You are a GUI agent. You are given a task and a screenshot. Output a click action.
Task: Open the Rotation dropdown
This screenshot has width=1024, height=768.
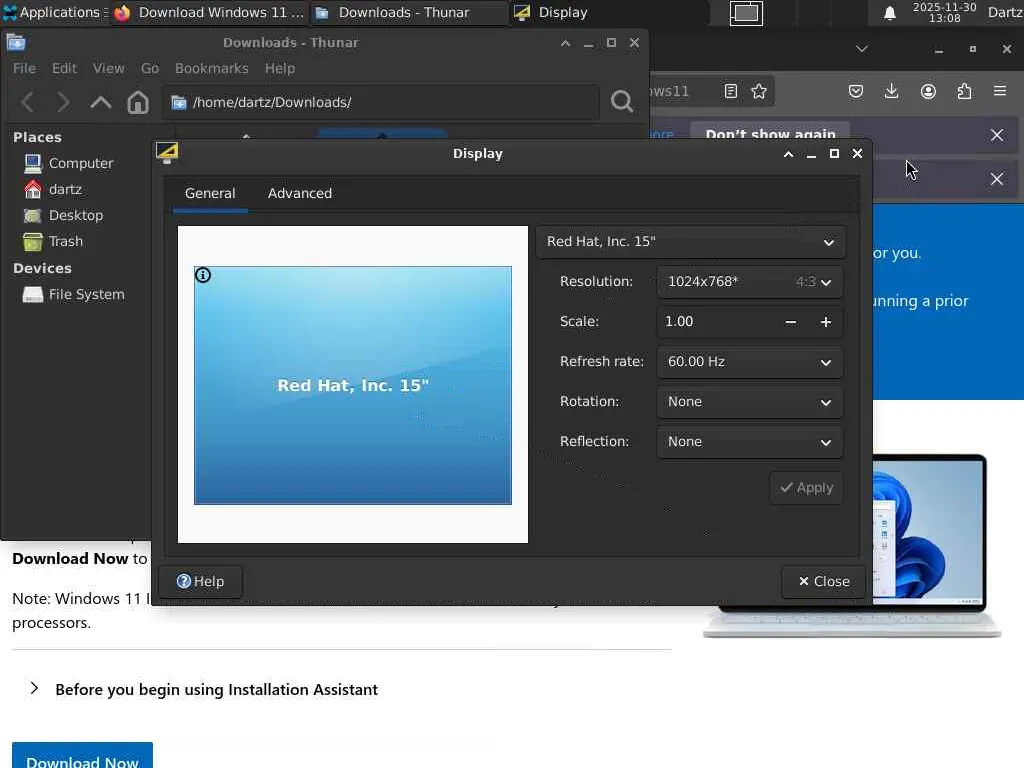click(750, 402)
